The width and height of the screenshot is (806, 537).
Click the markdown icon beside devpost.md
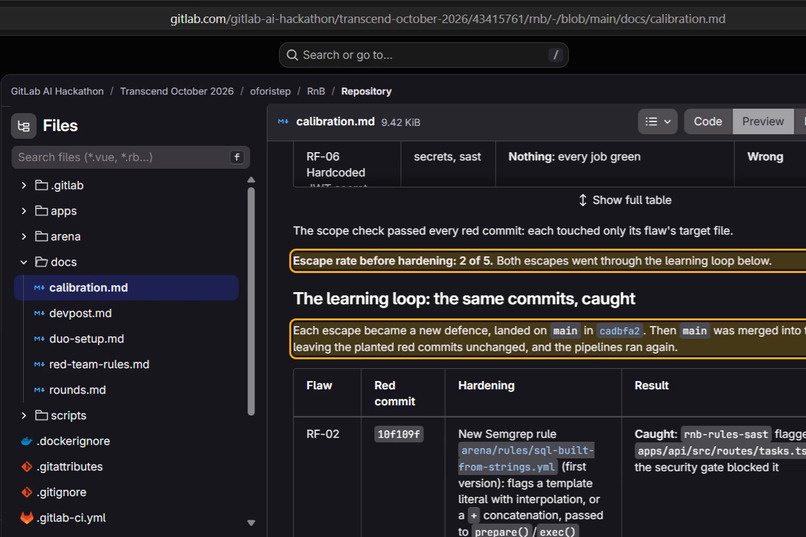point(39,313)
